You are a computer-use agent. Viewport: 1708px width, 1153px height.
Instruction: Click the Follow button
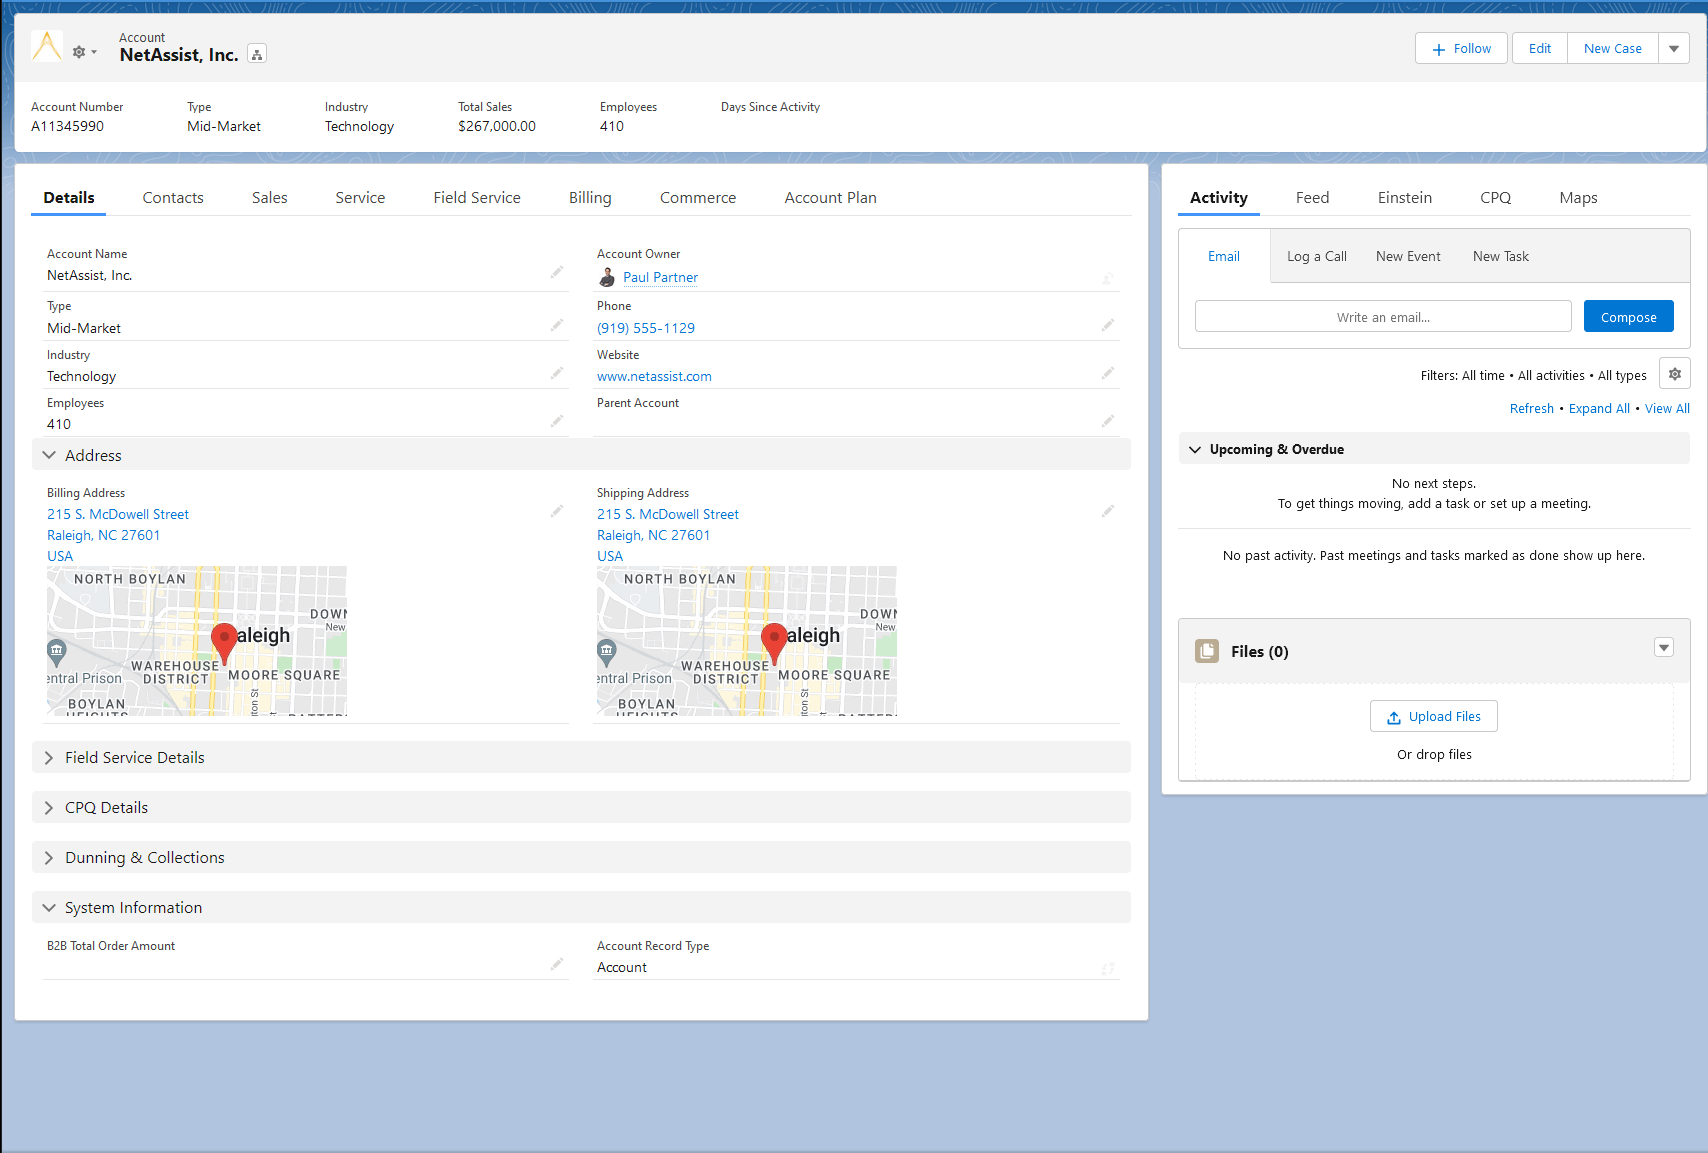[x=1461, y=48]
